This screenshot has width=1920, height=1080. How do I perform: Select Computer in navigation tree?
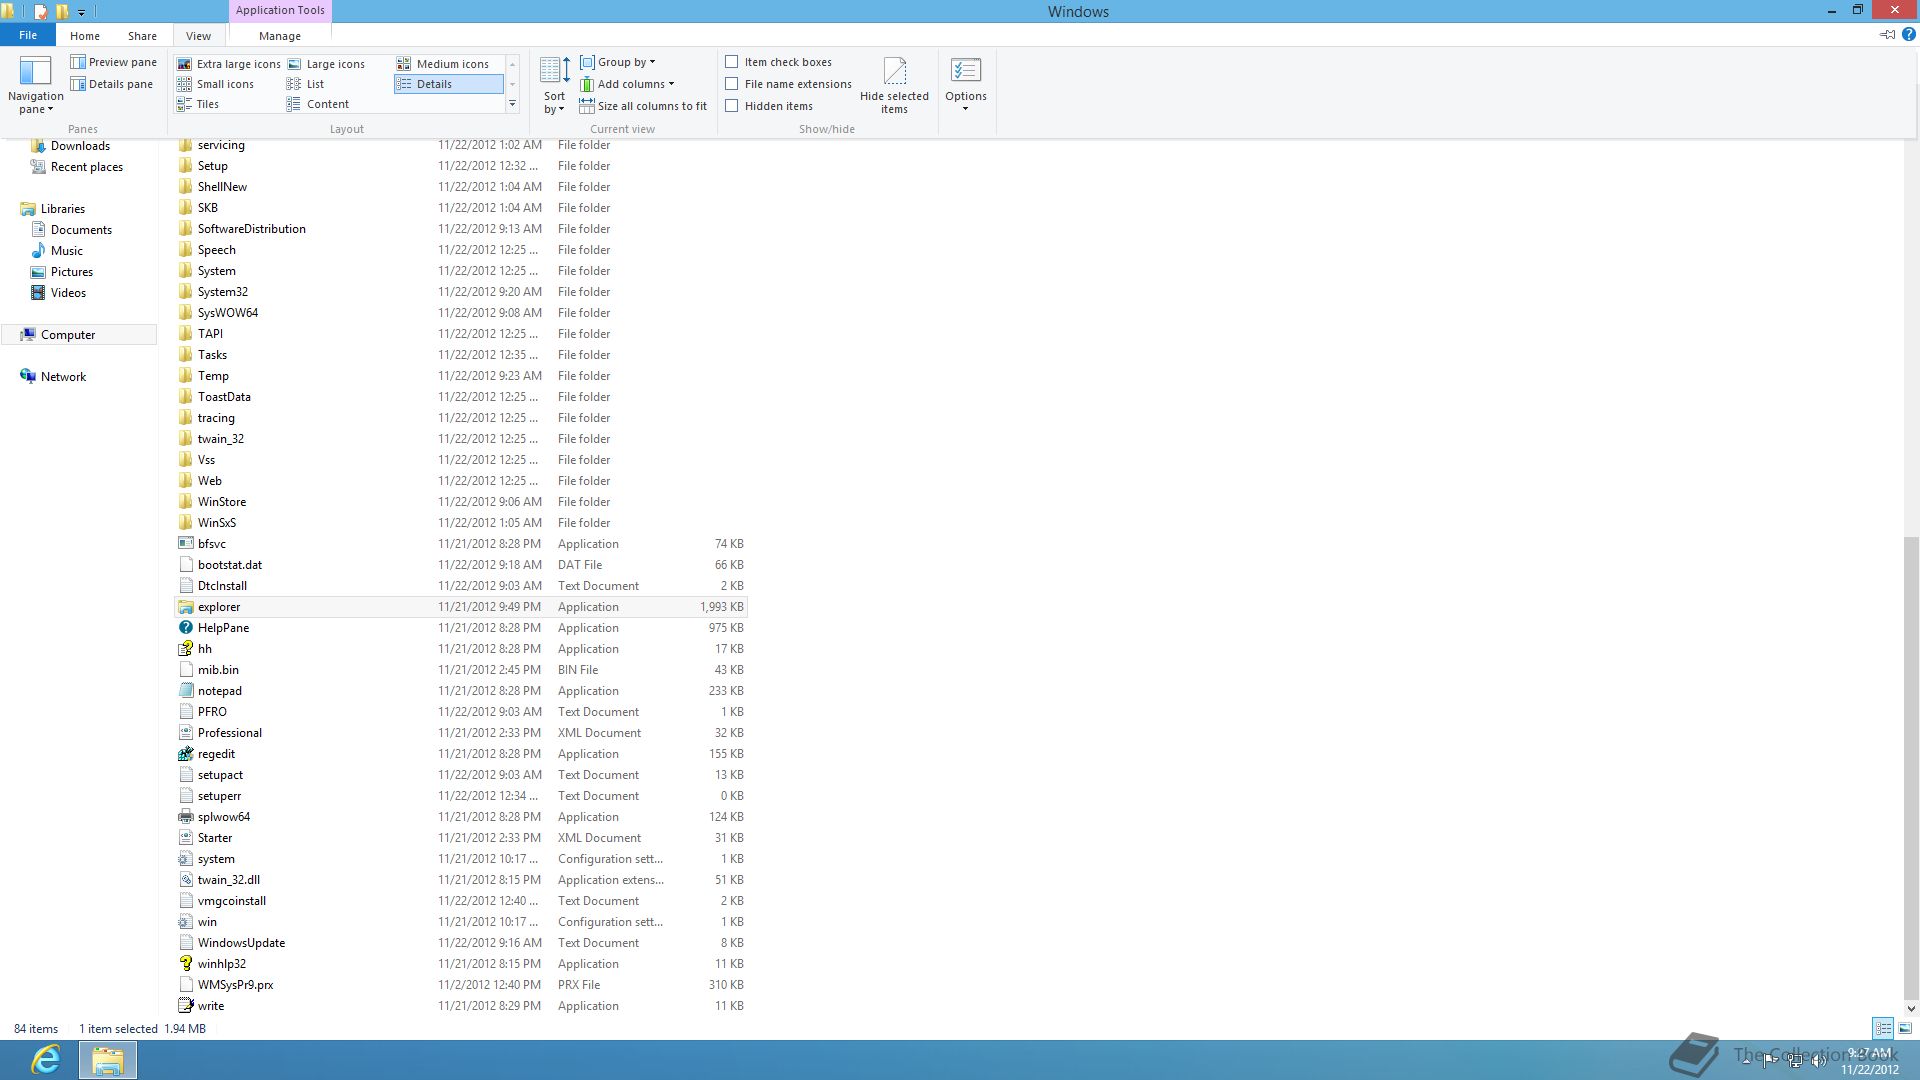[x=68, y=335]
